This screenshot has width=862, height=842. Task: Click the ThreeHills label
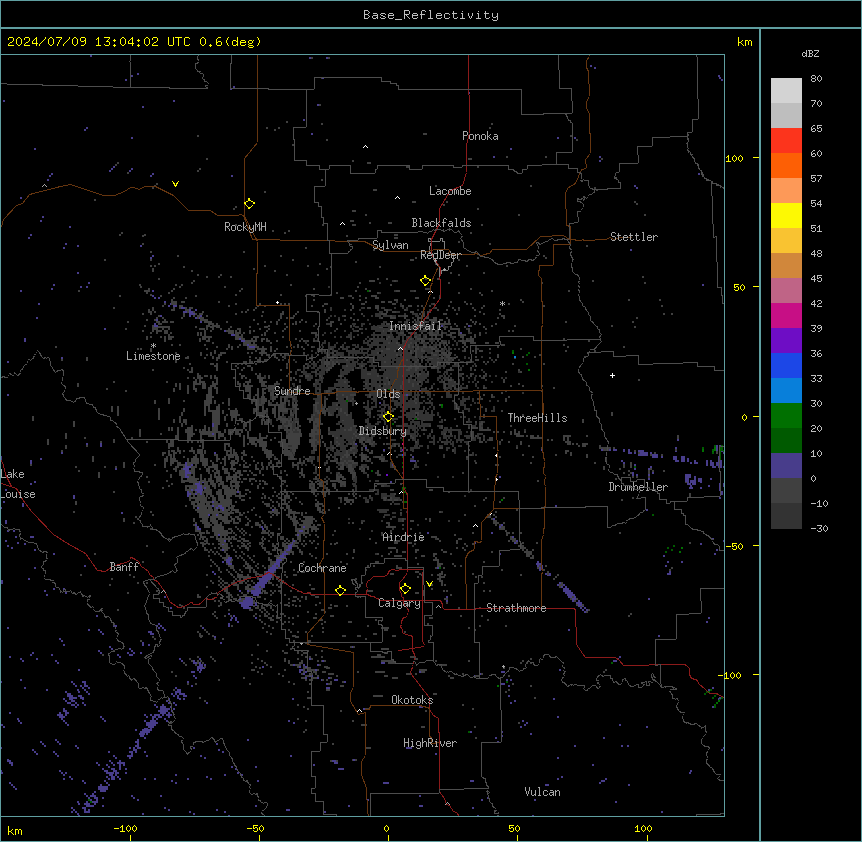pyautogui.click(x=538, y=418)
